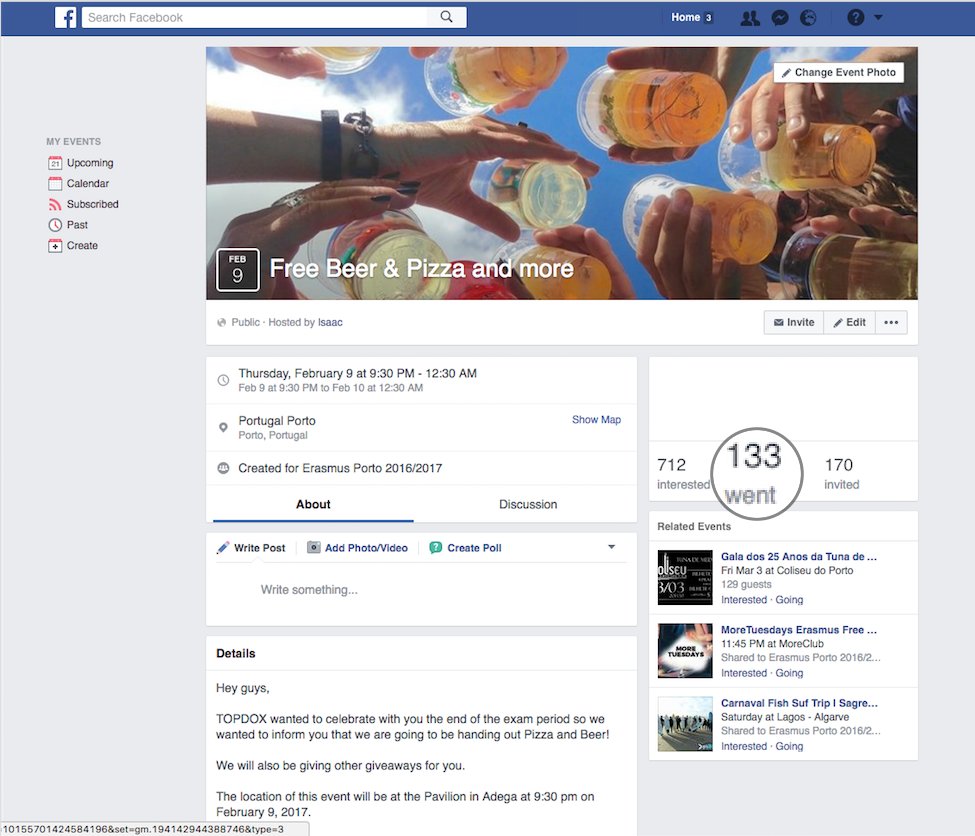The width and height of the screenshot is (975, 836).
Task: Click the search magnifier icon
Action: (446, 17)
